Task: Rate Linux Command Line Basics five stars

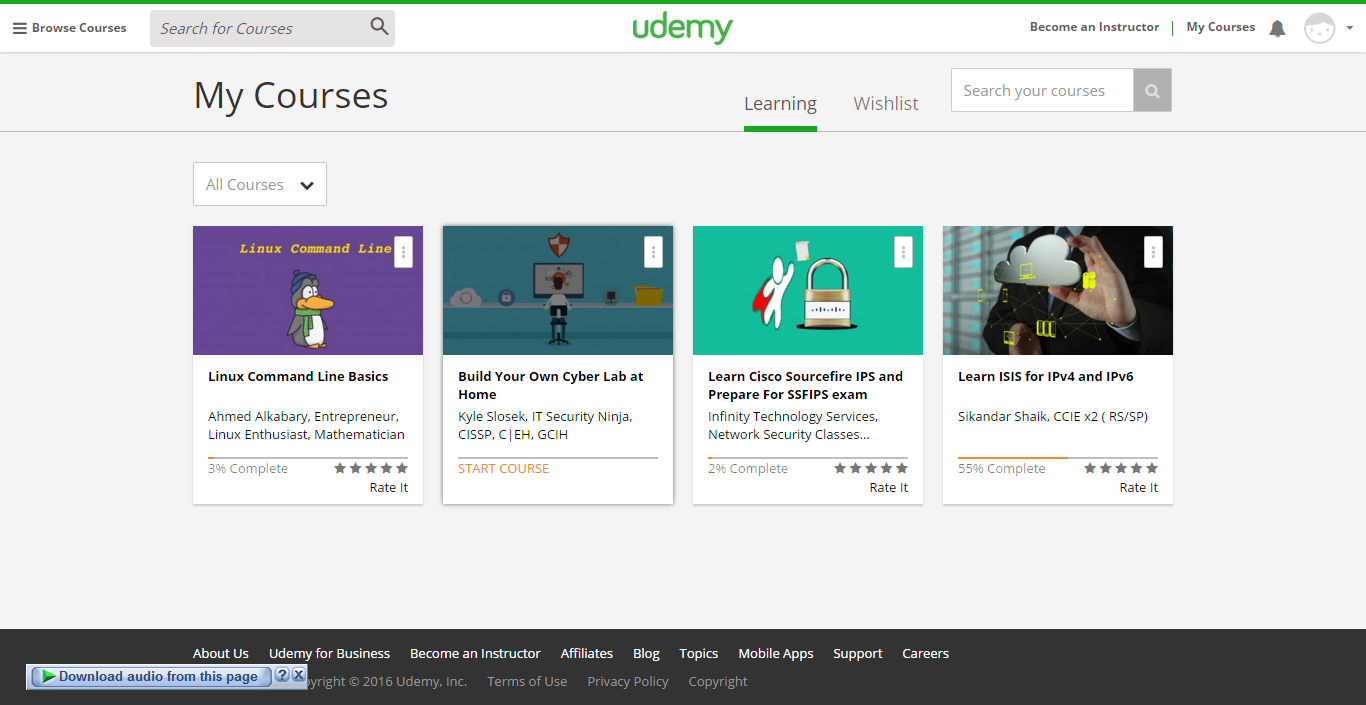Action: (402, 468)
